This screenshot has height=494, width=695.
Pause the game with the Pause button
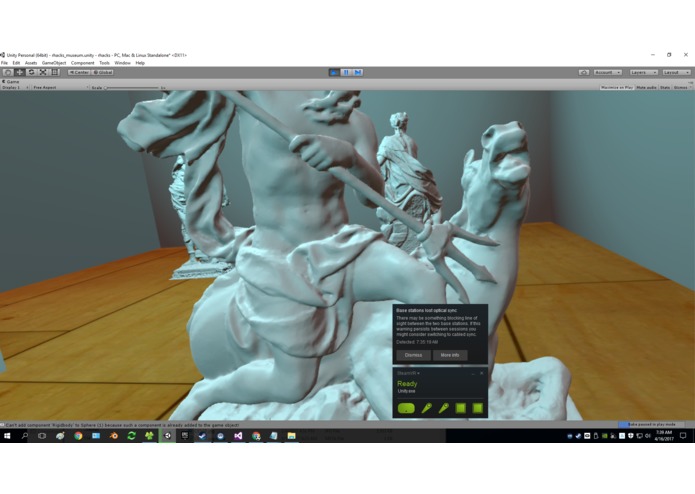point(346,72)
